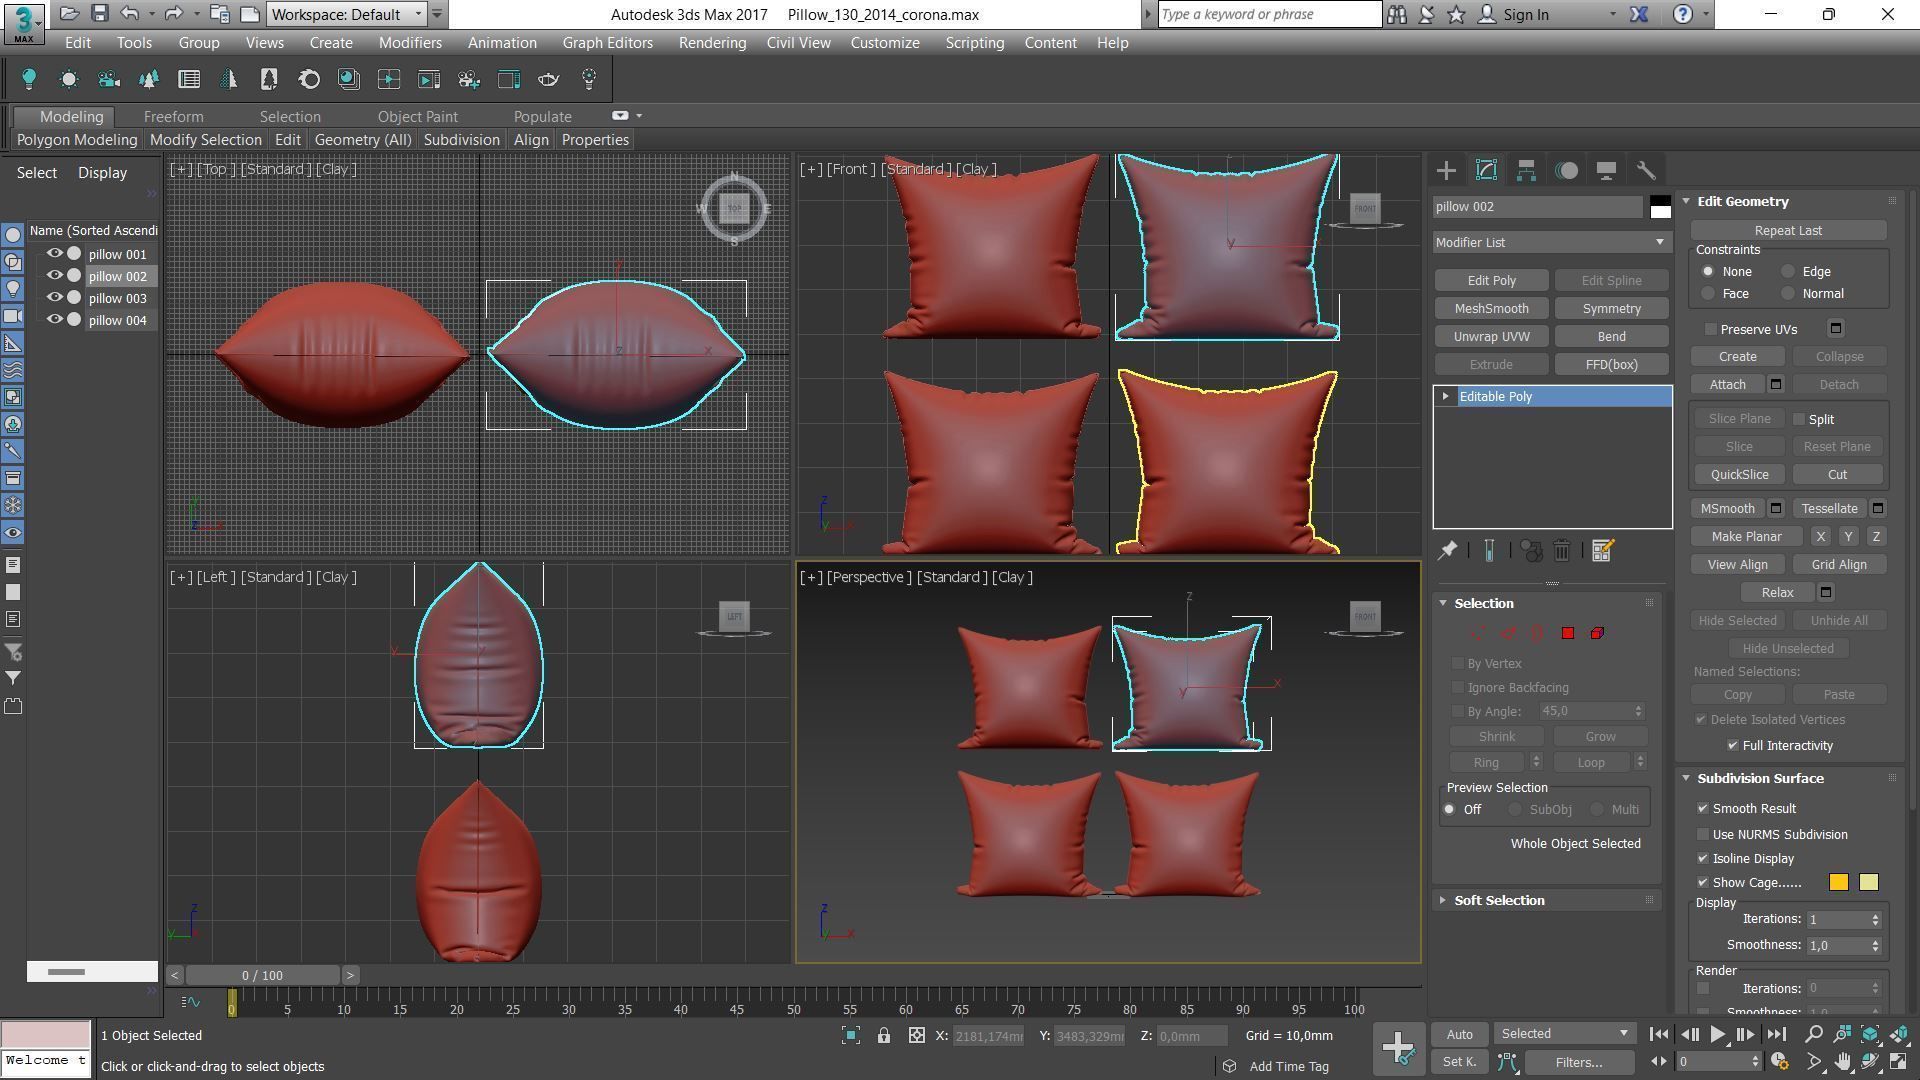Enable Preserve UVs checkbox
The image size is (1920, 1080).
coord(1711,329)
